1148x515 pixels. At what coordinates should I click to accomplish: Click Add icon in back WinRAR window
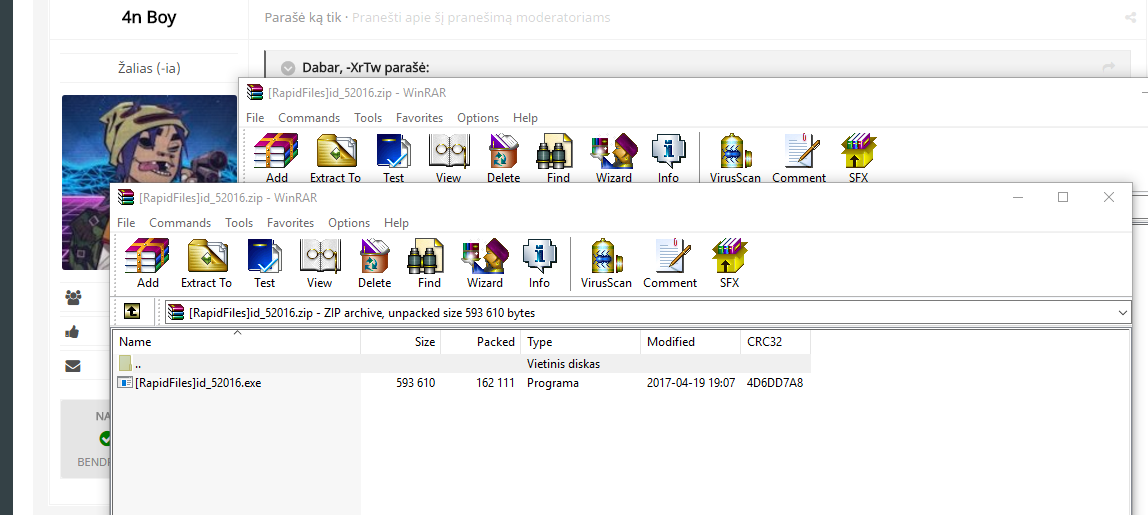pyautogui.click(x=276, y=158)
